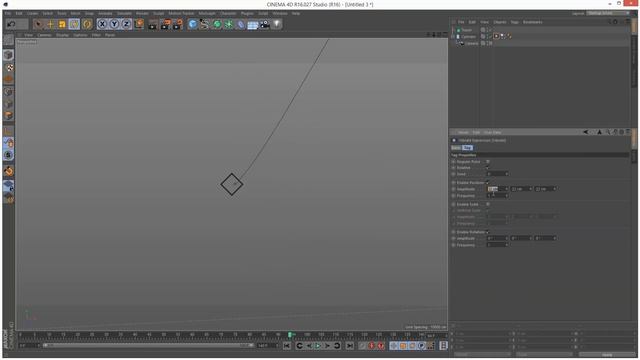Toggle the Enable Rotation checkbox

[488, 232]
